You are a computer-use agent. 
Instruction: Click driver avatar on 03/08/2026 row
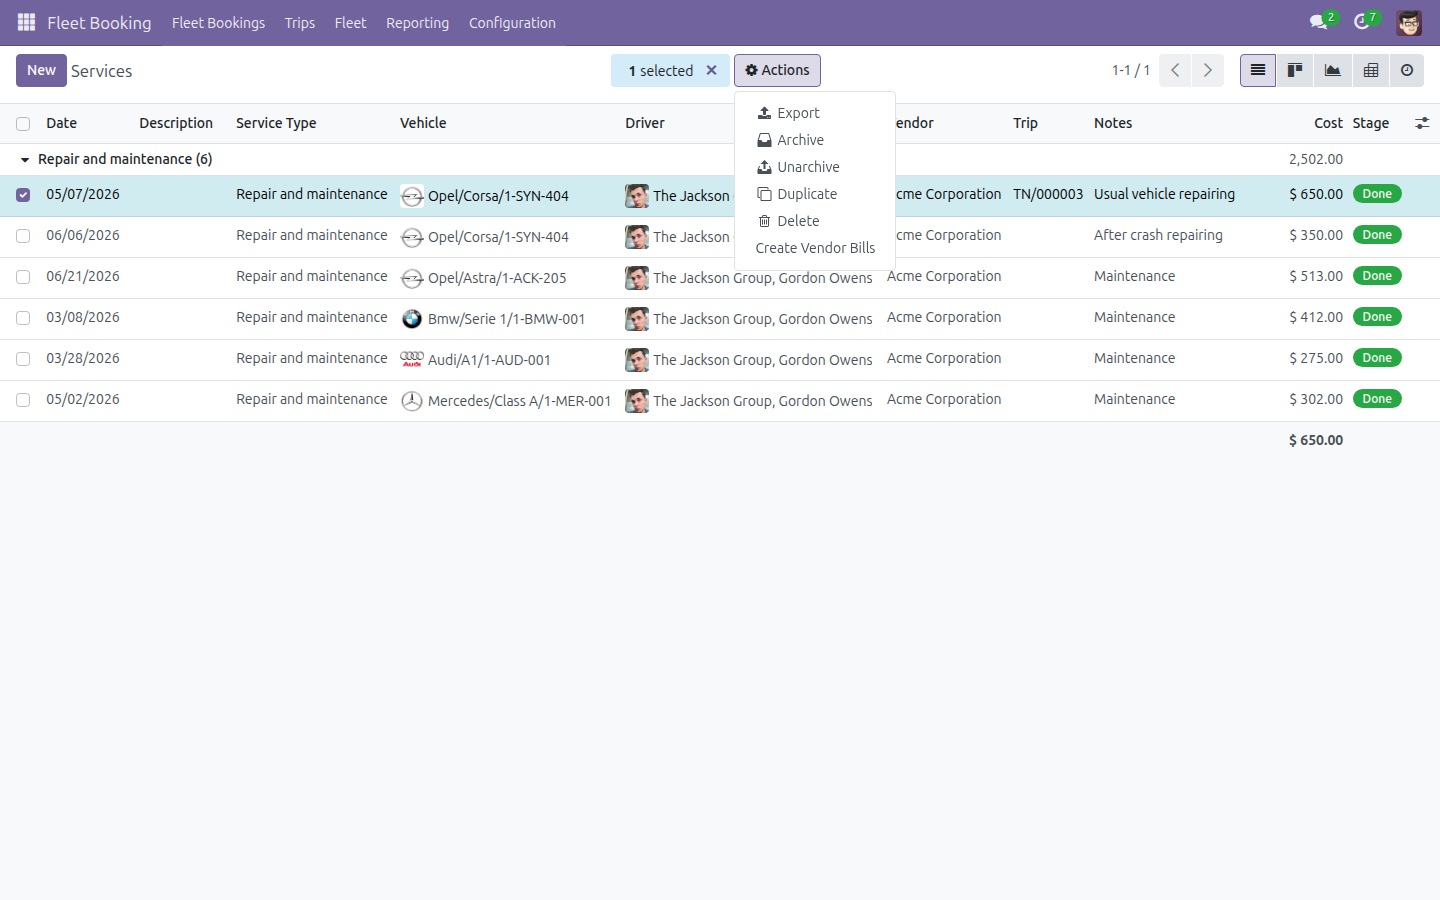pyautogui.click(x=637, y=319)
